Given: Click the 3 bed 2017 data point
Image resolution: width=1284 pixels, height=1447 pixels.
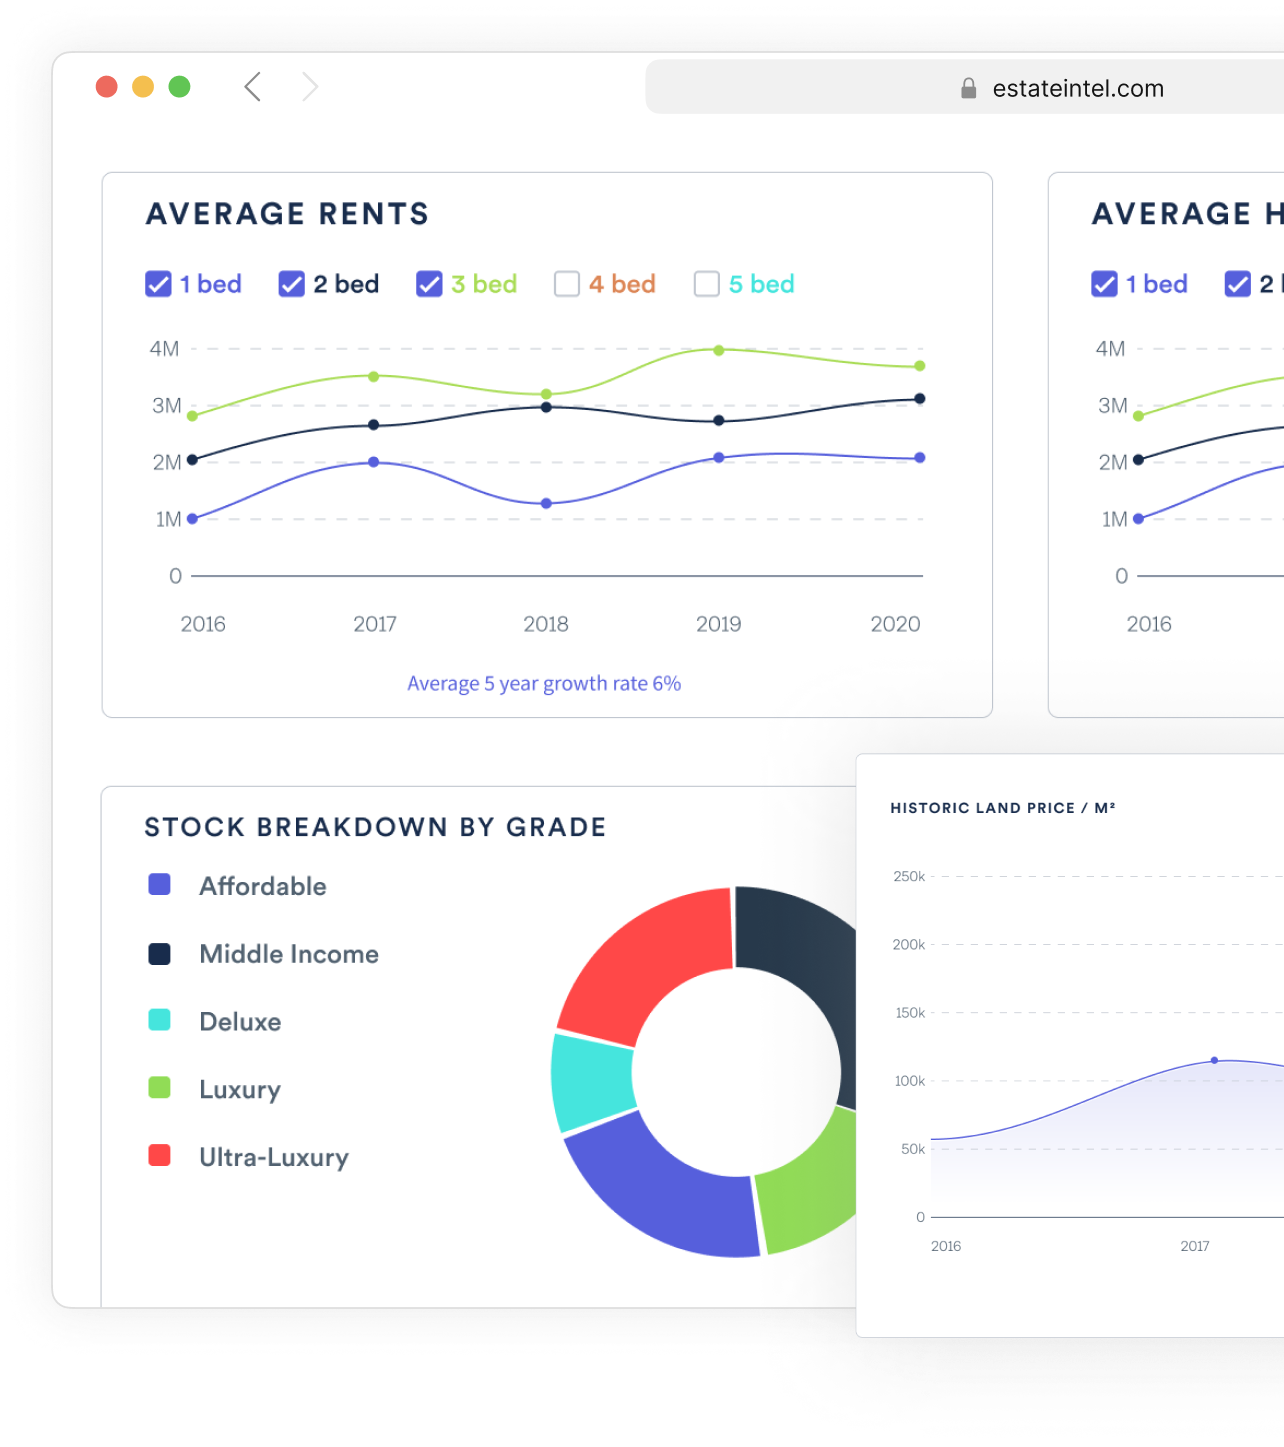Looking at the screenshot, I should click(374, 377).
